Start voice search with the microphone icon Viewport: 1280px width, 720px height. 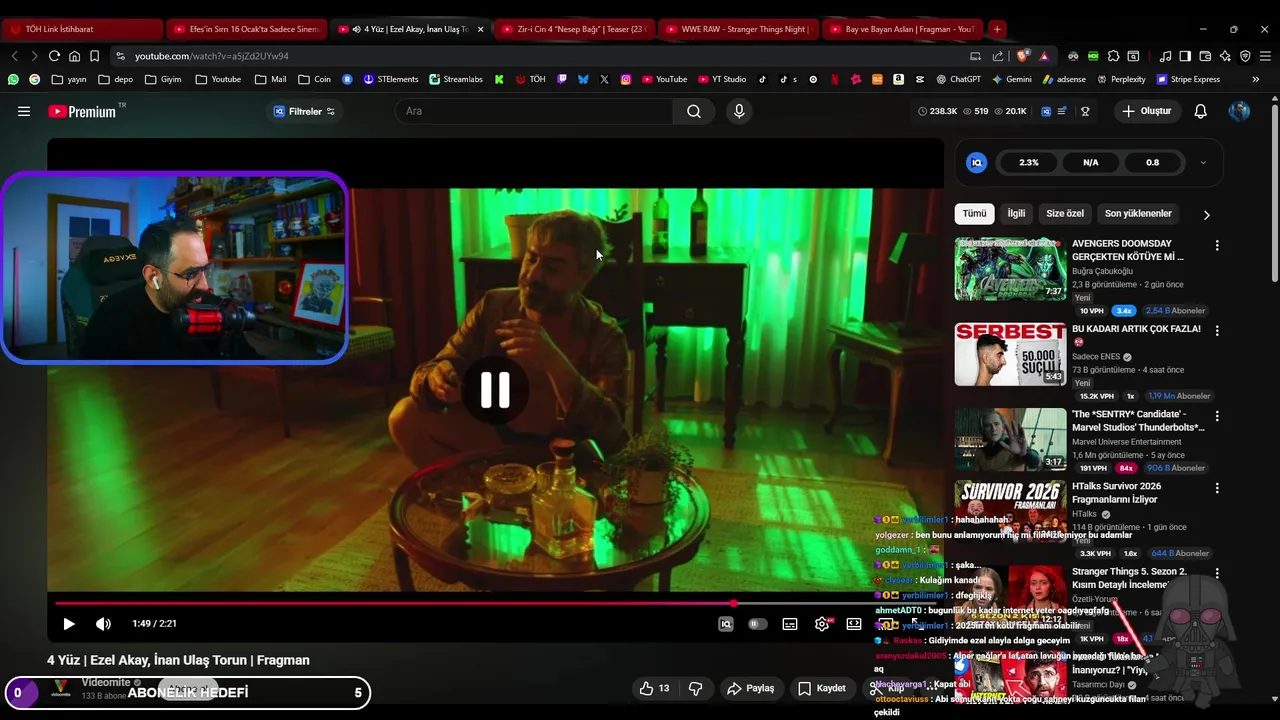pos(739,111)
